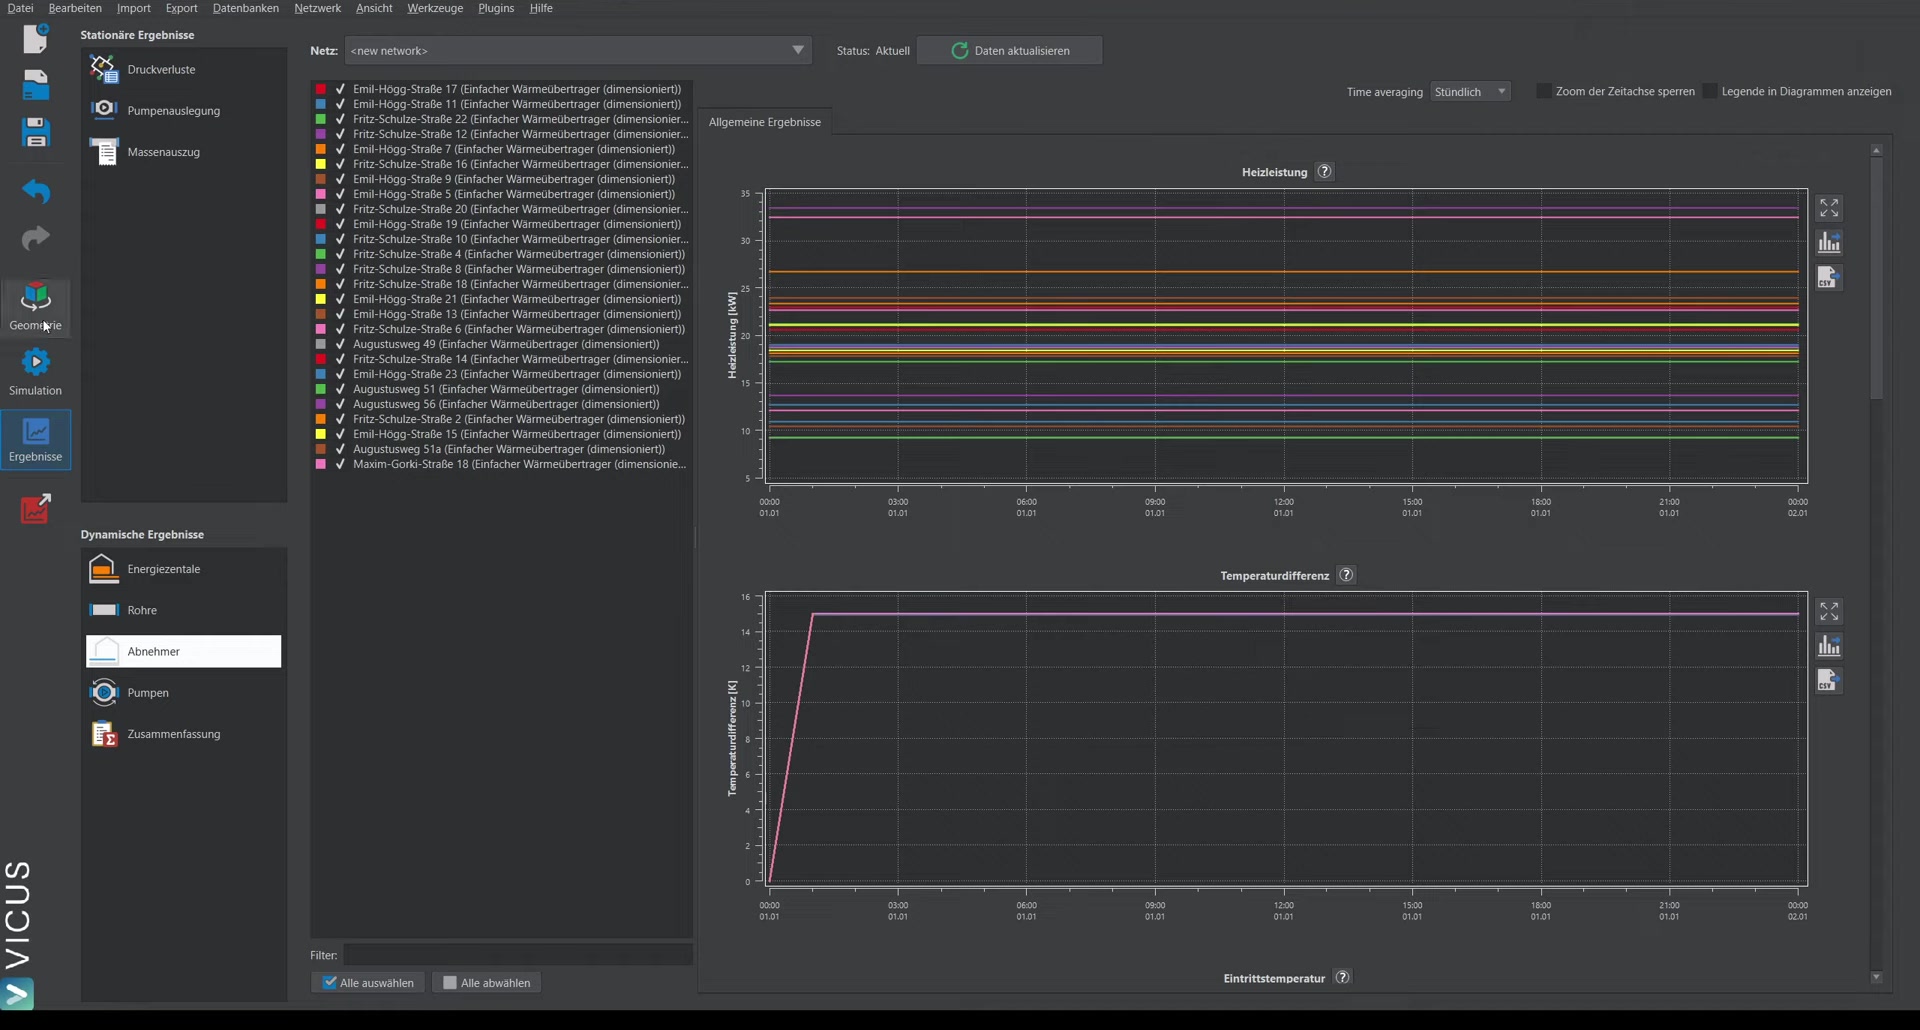Uncheck Fritz-Schulze-Straße 22 in list
This screenshot has width=1920, height=1030.
(340, 119)
